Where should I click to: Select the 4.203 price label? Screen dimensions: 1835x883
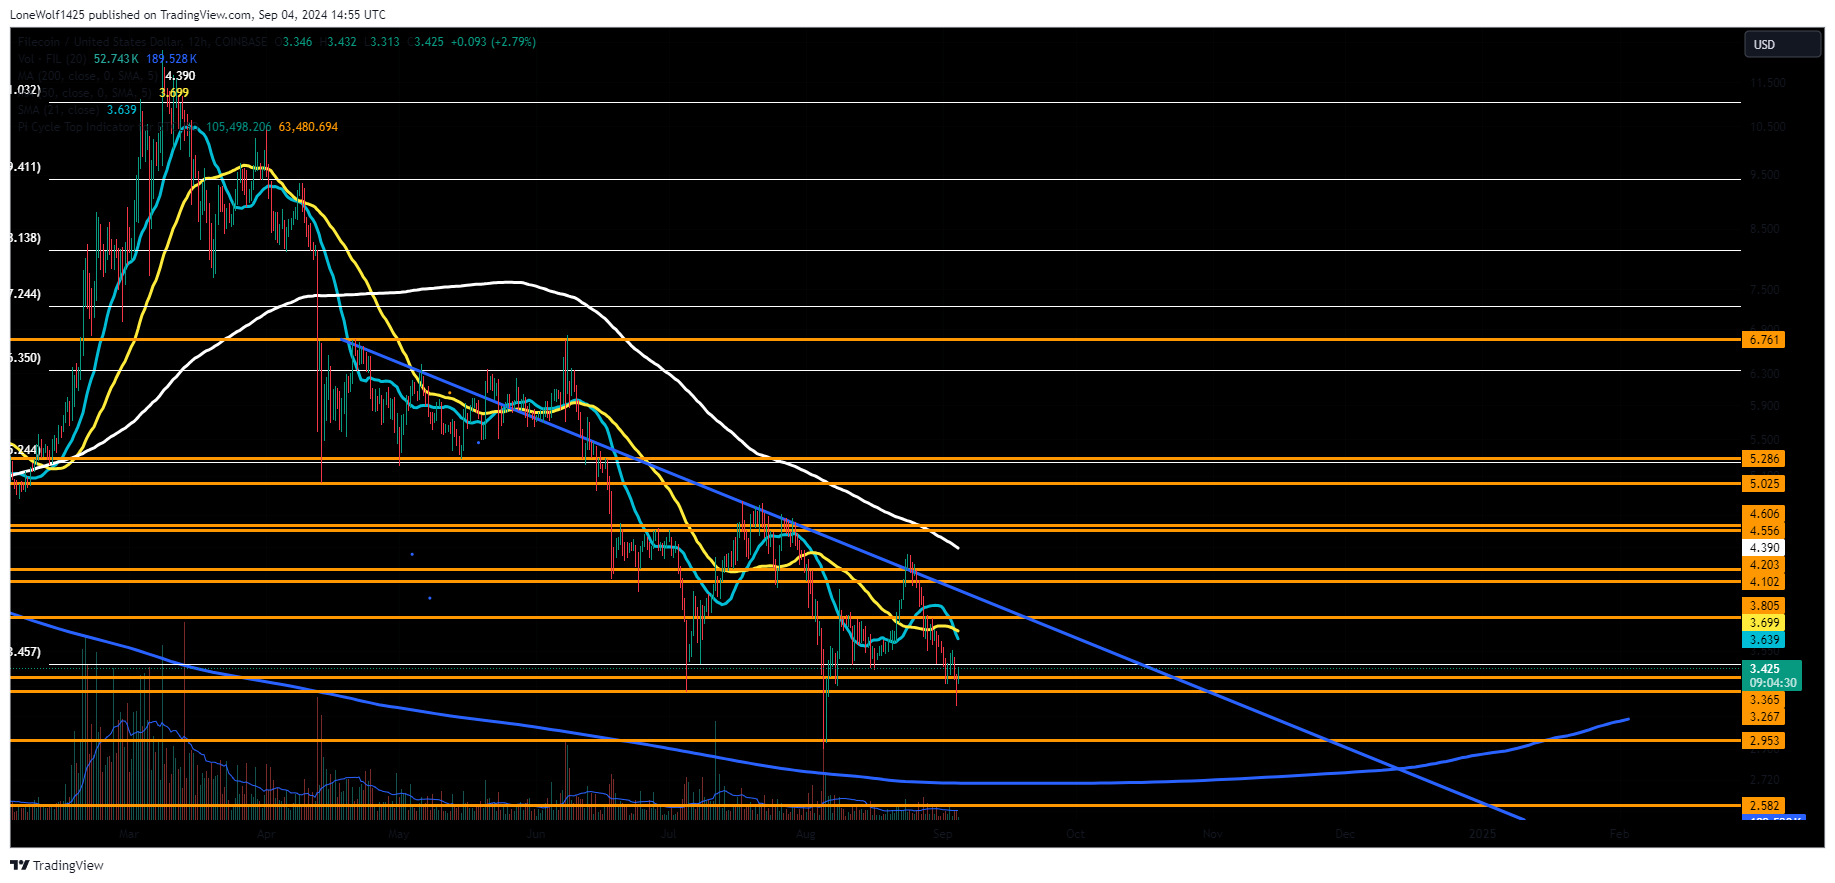pos(1763,565)
